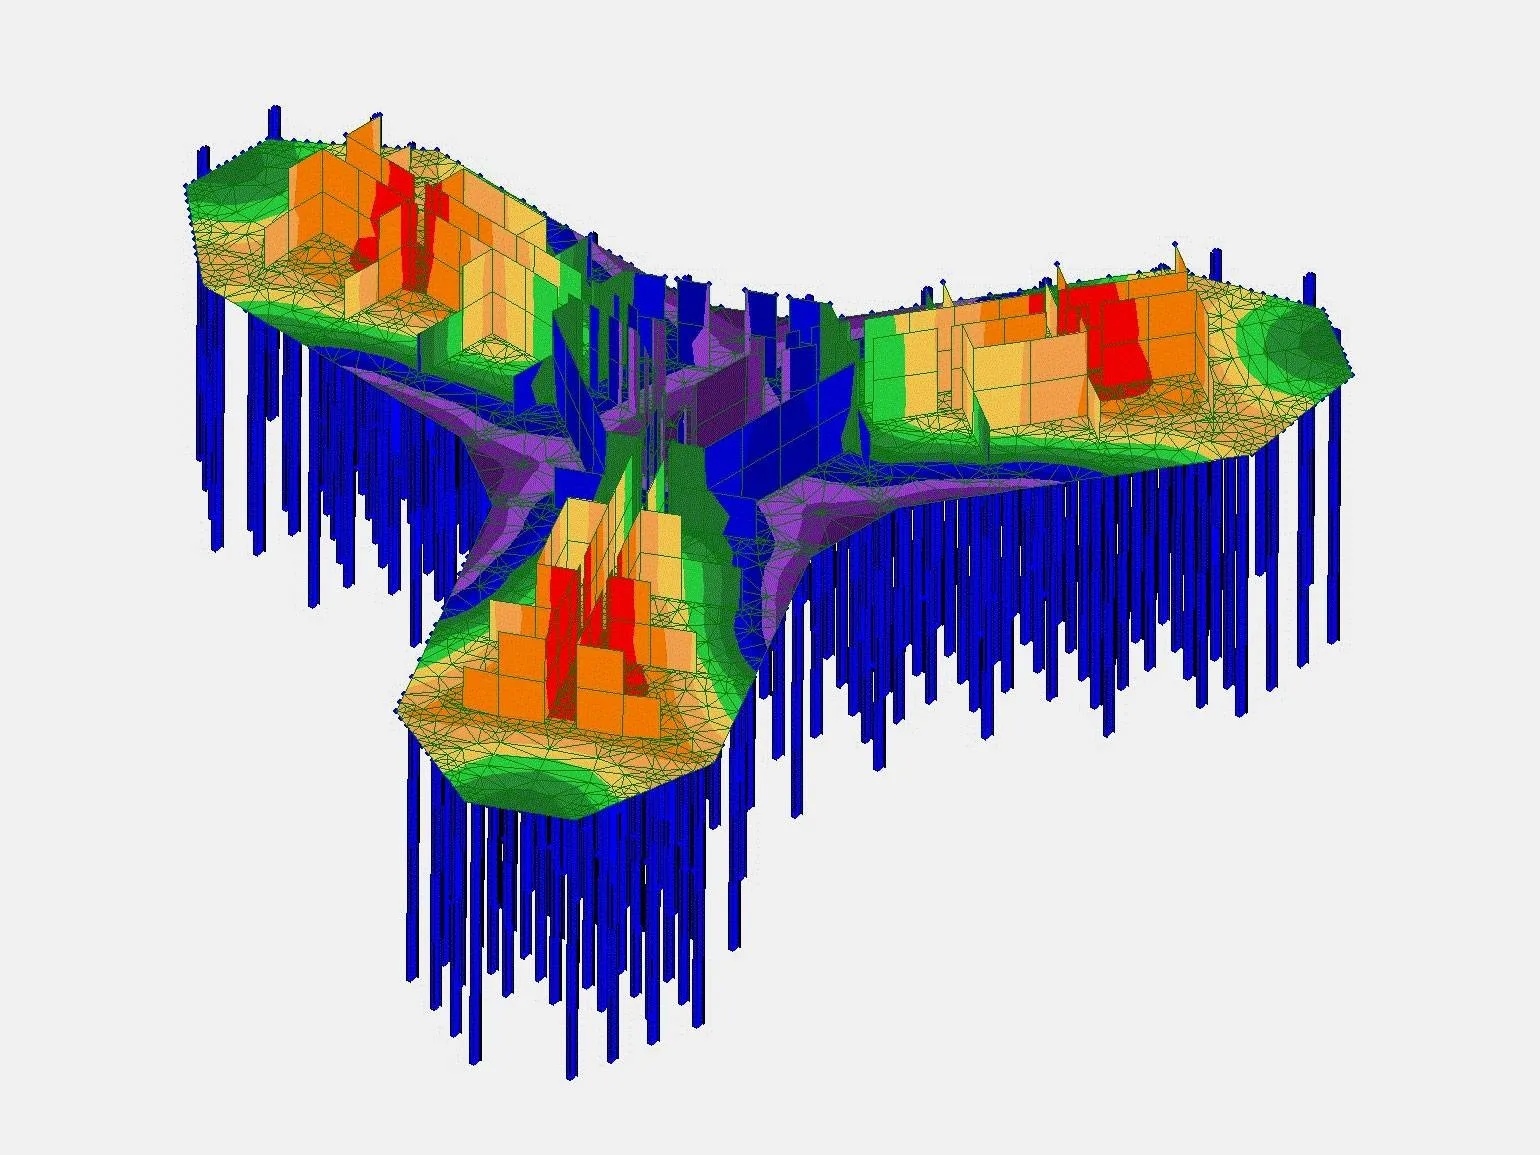This screenshot has width=1540, height=1155.
Task: Select the yellow triangular spike atop right wing
Action: pyautogui.click(x=1179, y=260)
